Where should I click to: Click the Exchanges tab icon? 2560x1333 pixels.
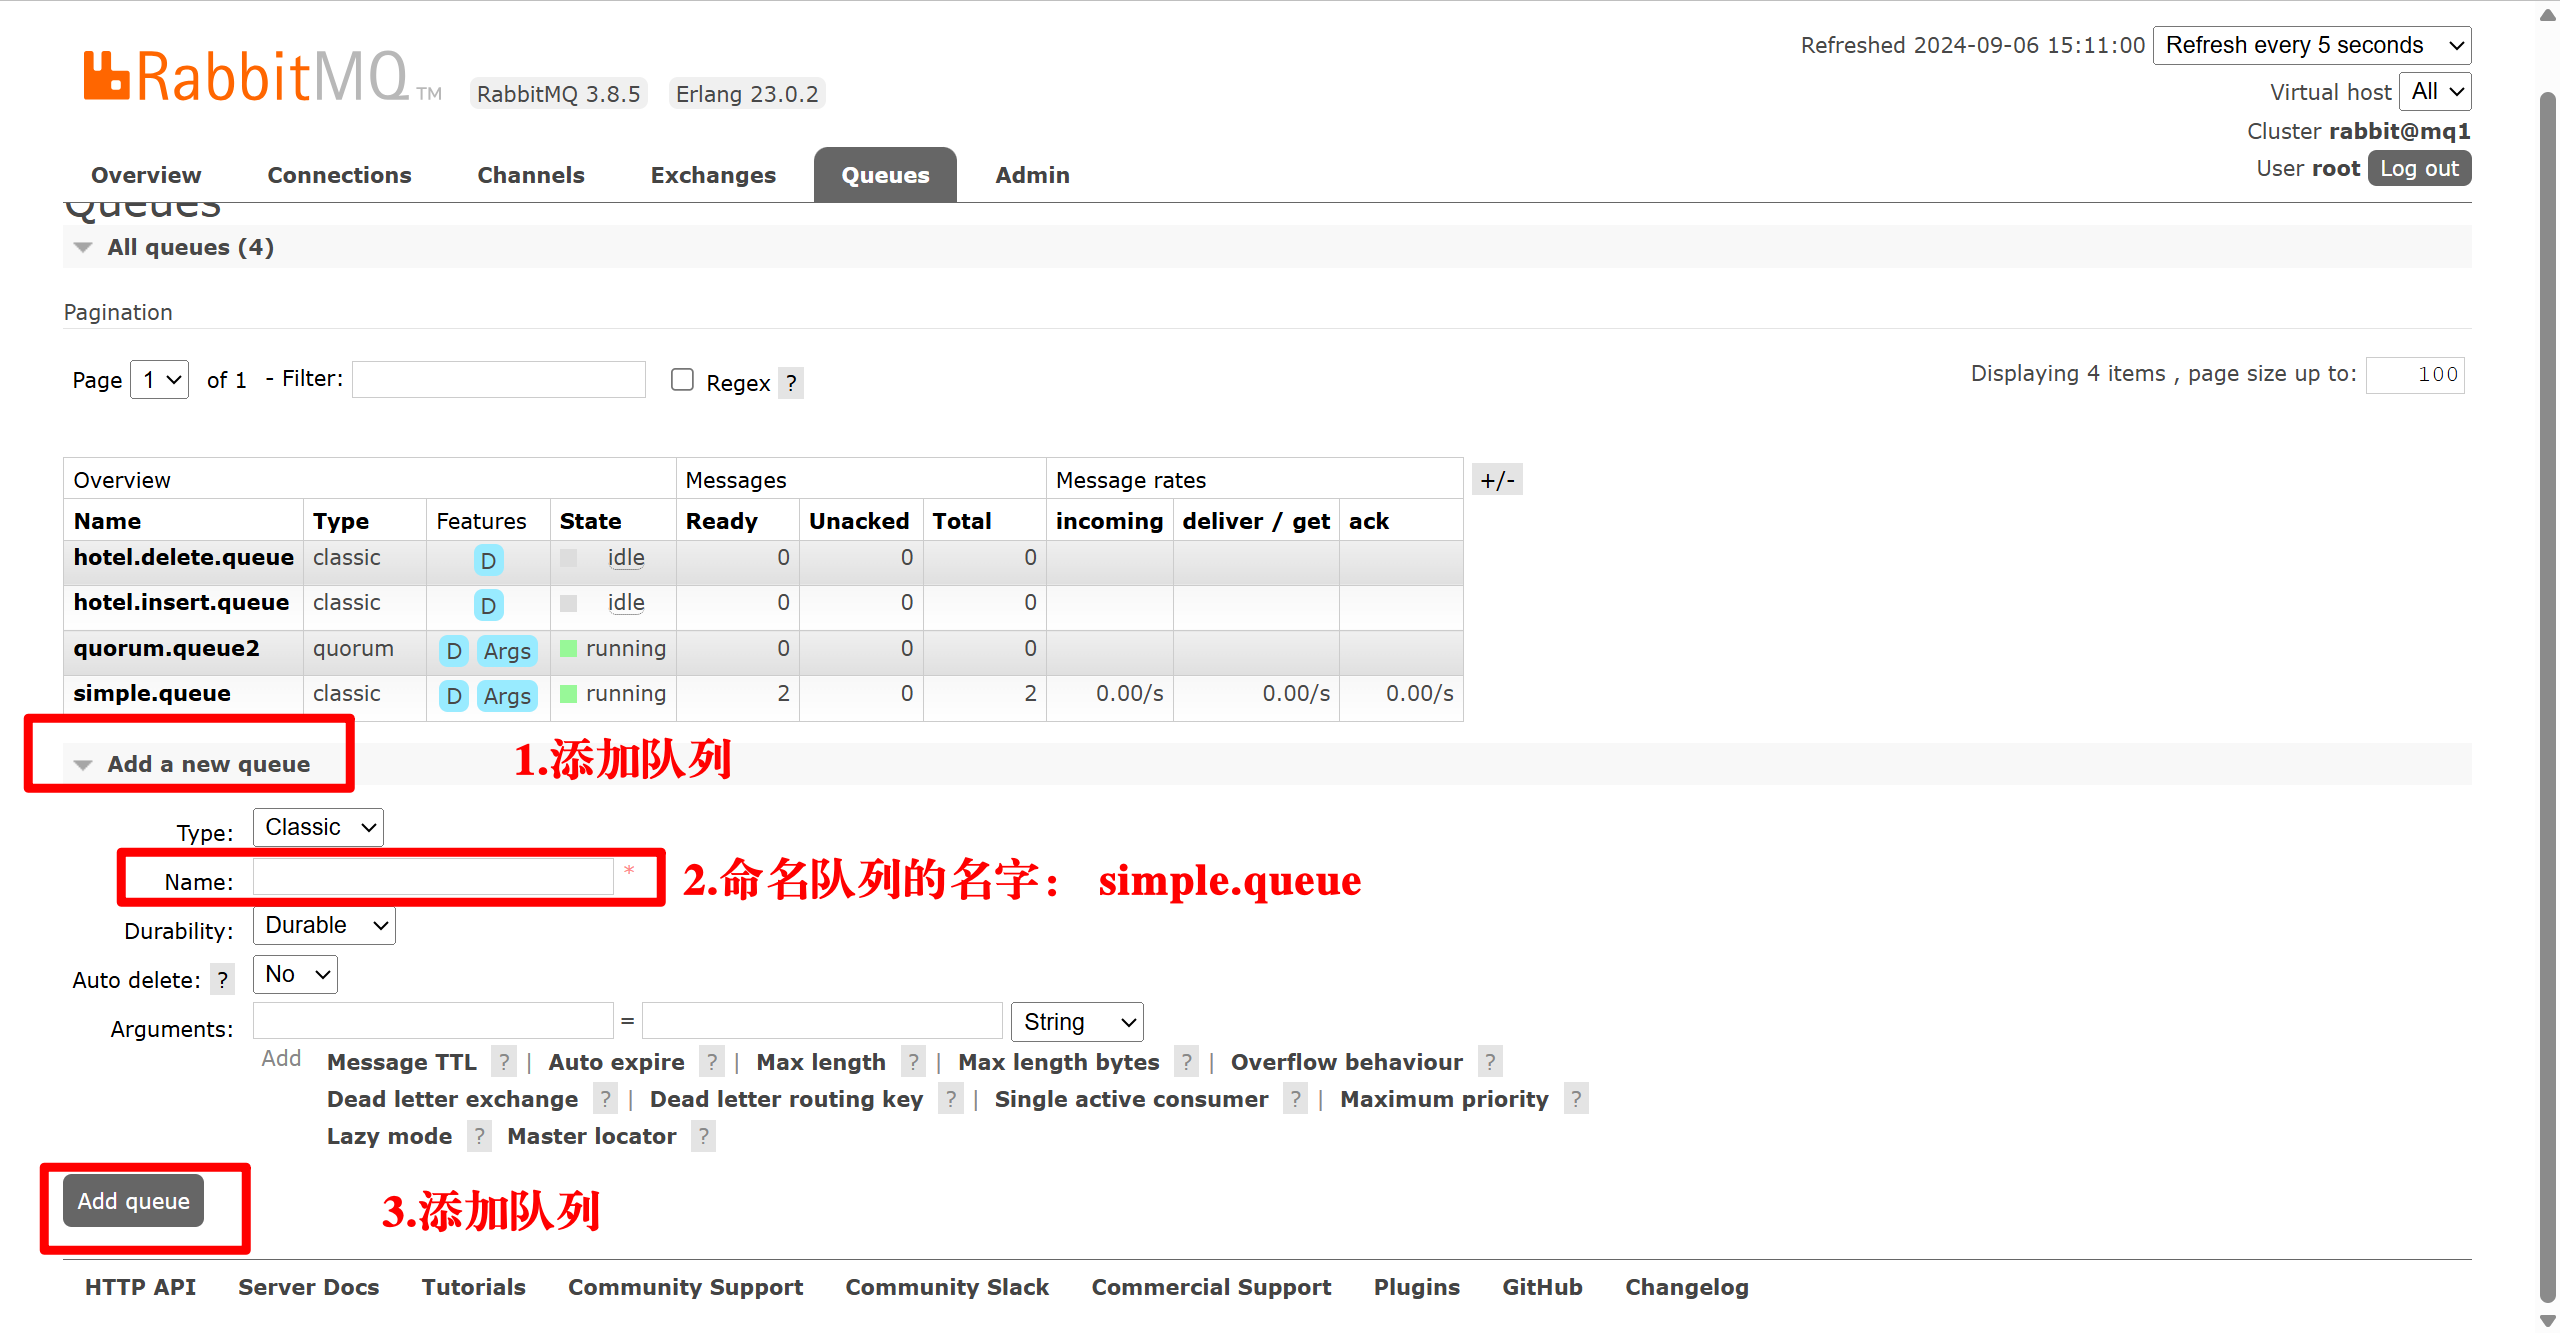pos(711,174)
